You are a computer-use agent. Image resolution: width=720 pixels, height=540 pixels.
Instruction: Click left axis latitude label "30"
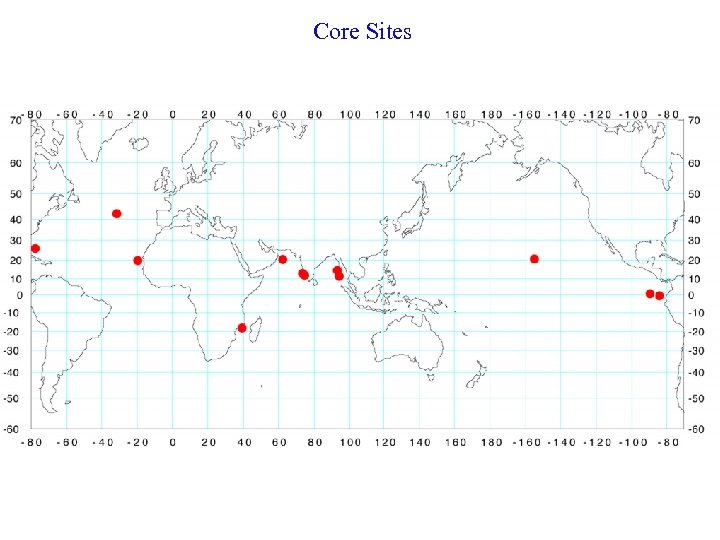(x=16, y=240)
